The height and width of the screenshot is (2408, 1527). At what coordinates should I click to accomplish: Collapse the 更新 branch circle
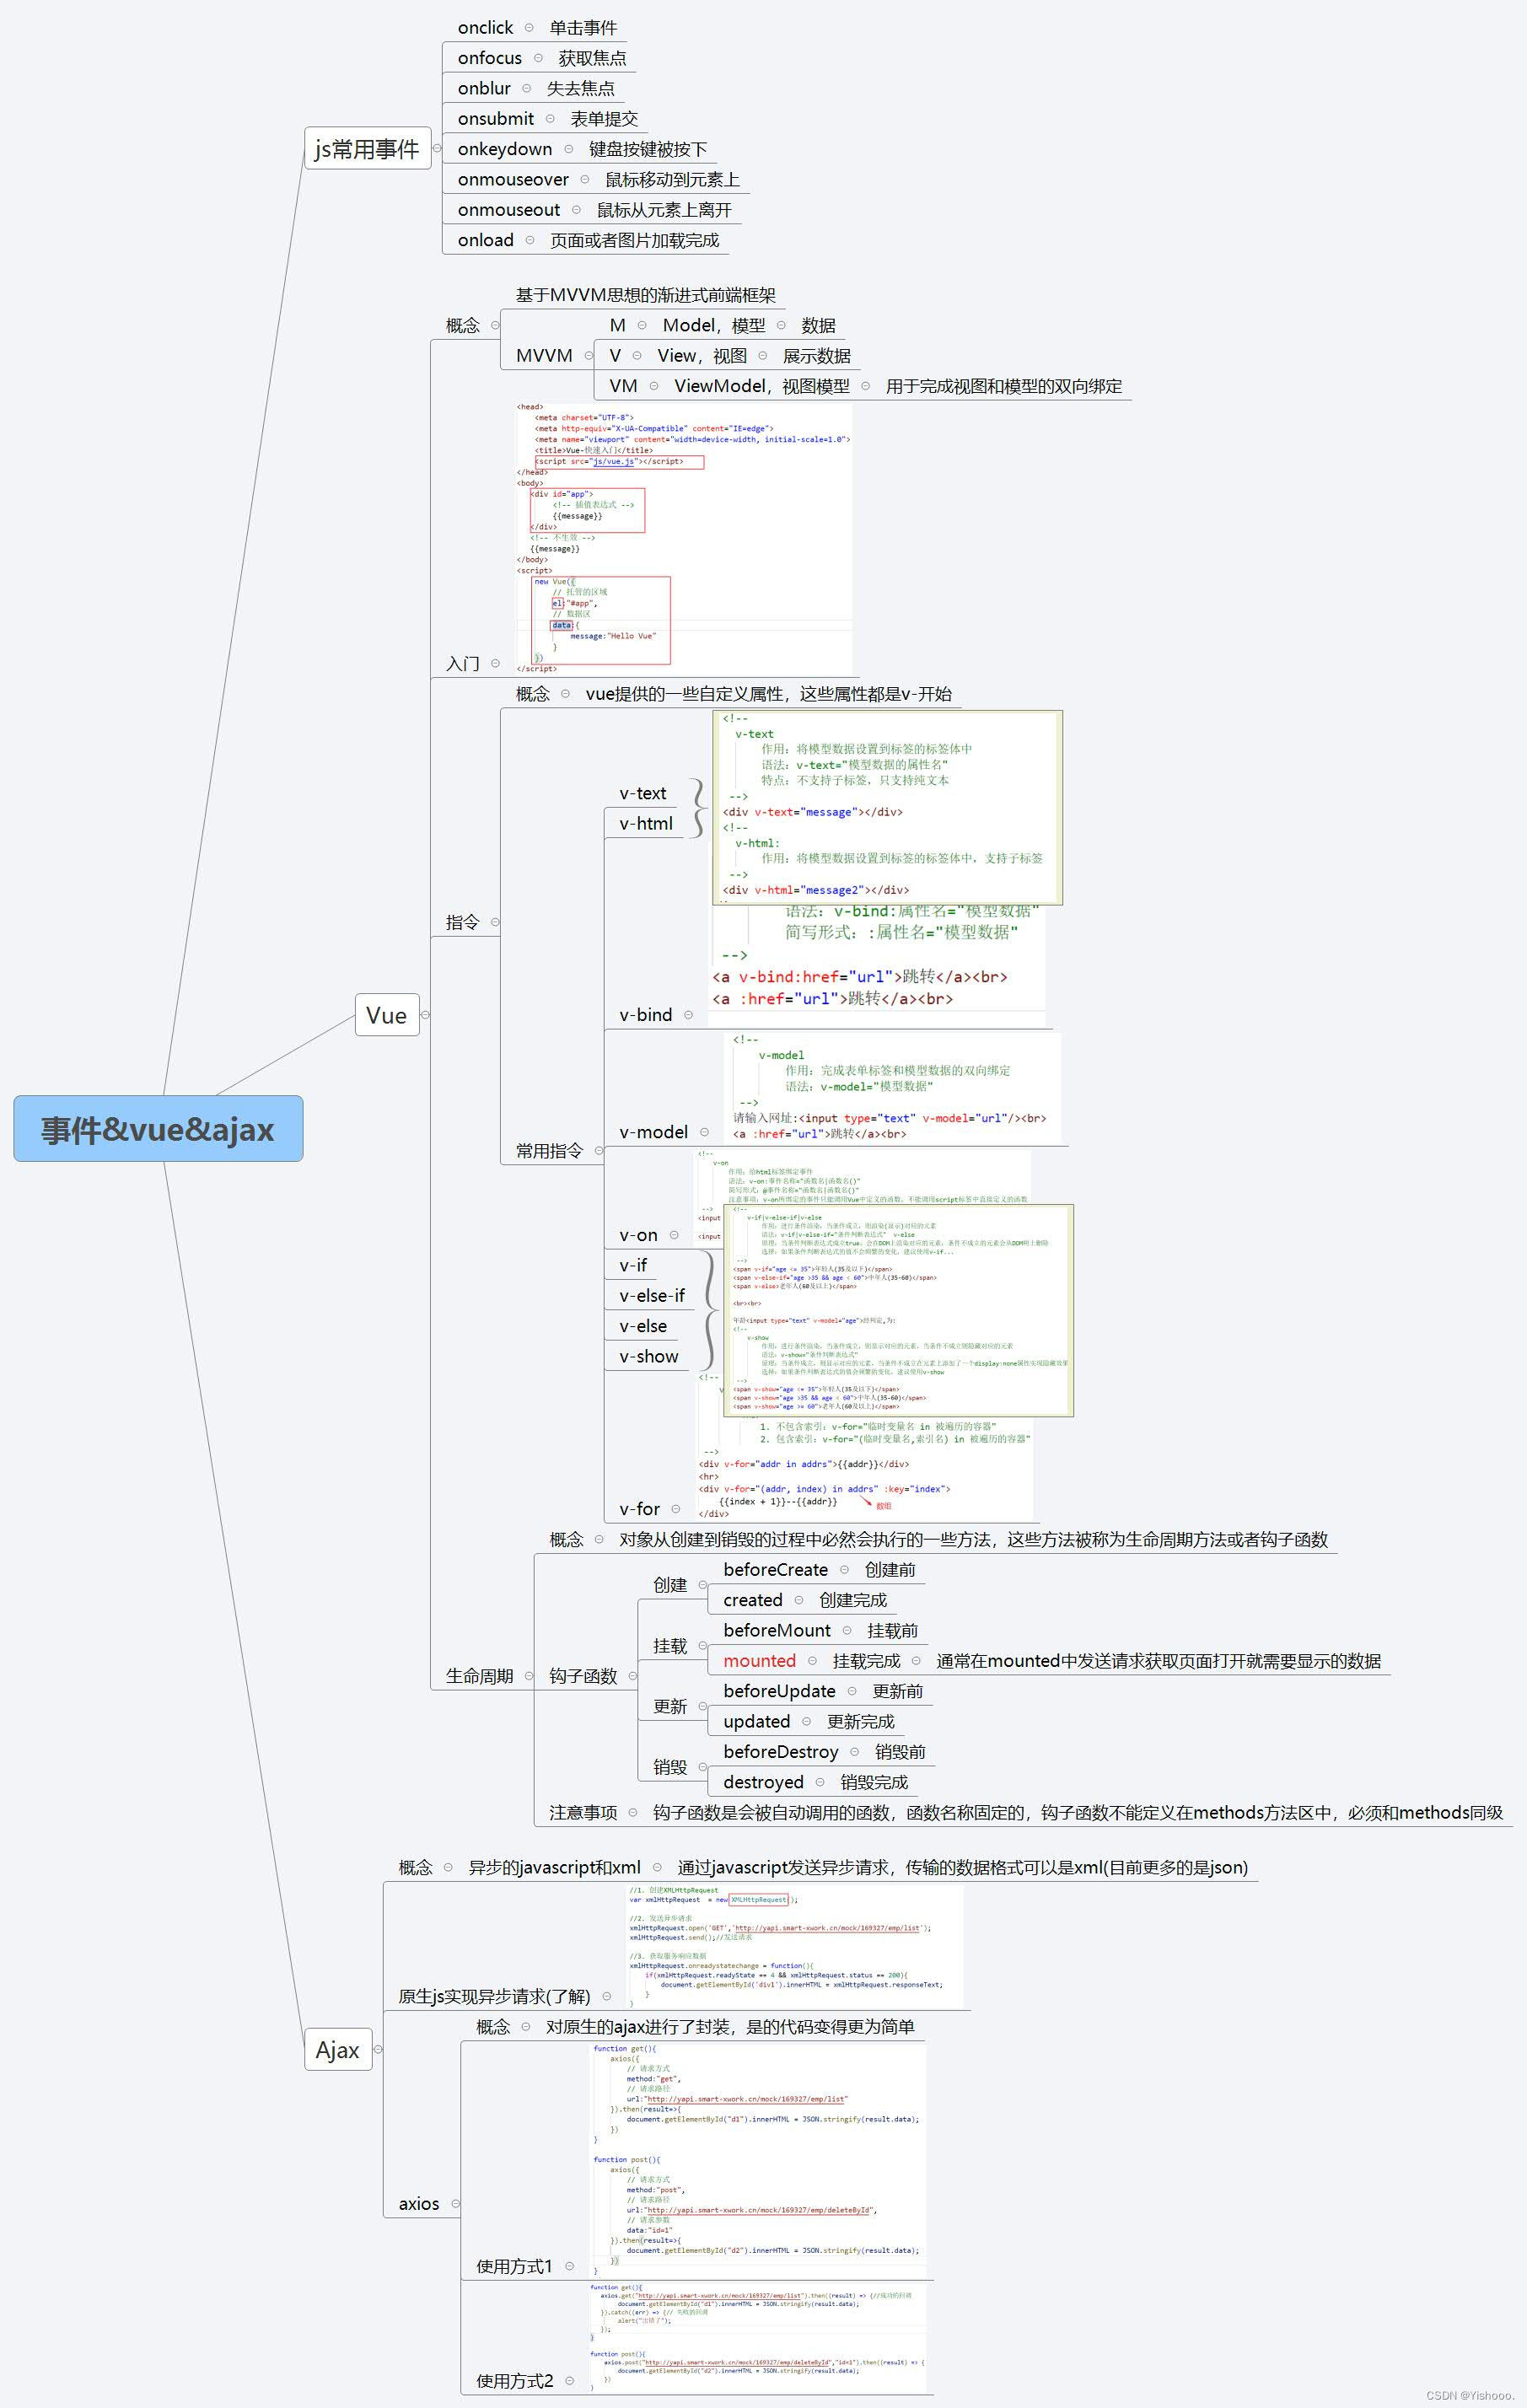(x=703, y=1706)
